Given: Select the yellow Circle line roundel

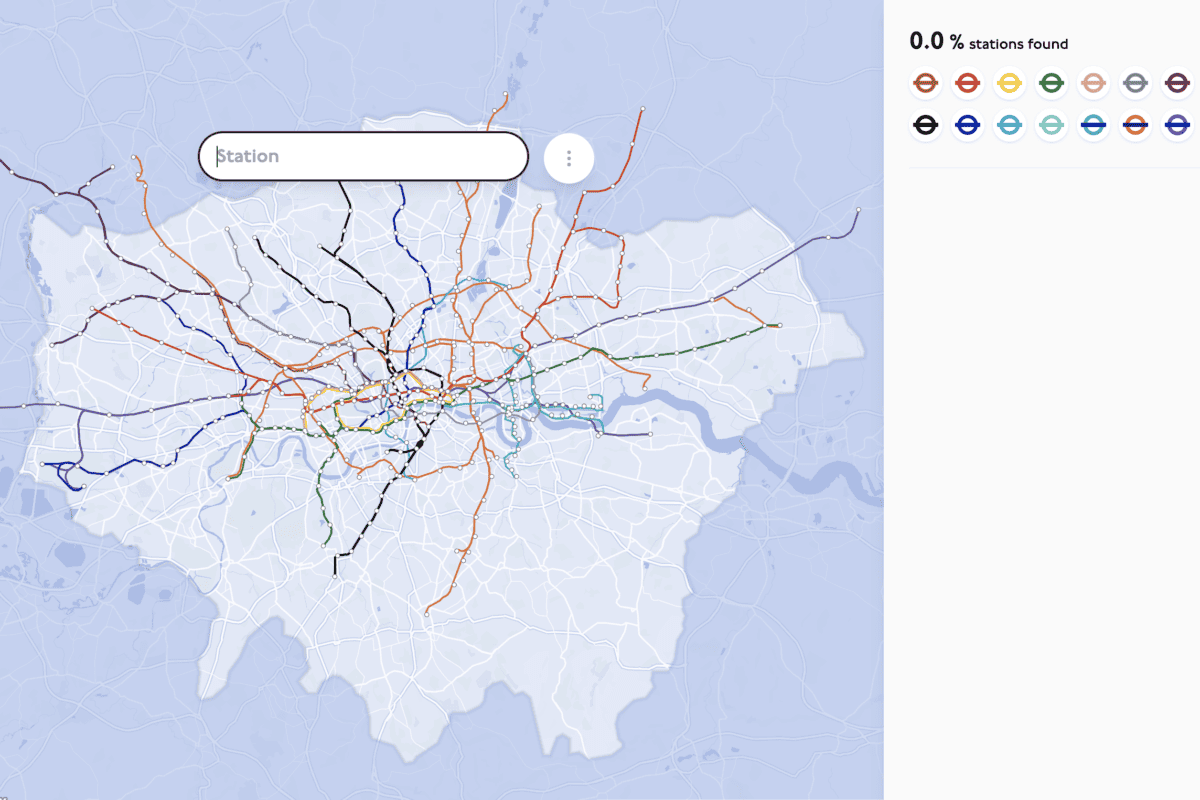Looking at the screenshot, I should pos(1010,83).
